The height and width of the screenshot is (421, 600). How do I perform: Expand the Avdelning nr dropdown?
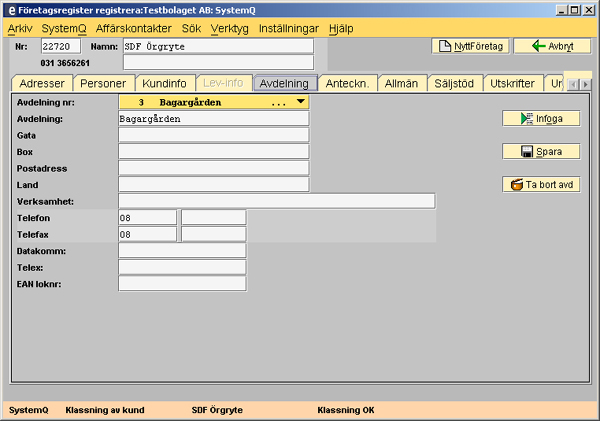[300, 101]
